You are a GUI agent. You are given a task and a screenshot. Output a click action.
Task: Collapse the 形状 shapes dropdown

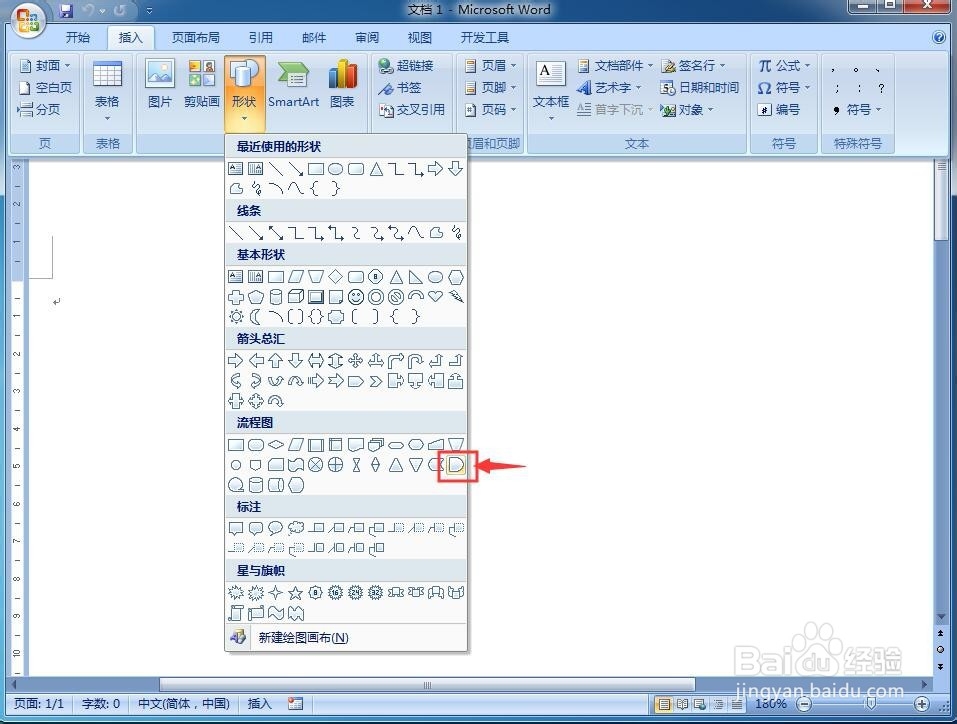(244, 94)
